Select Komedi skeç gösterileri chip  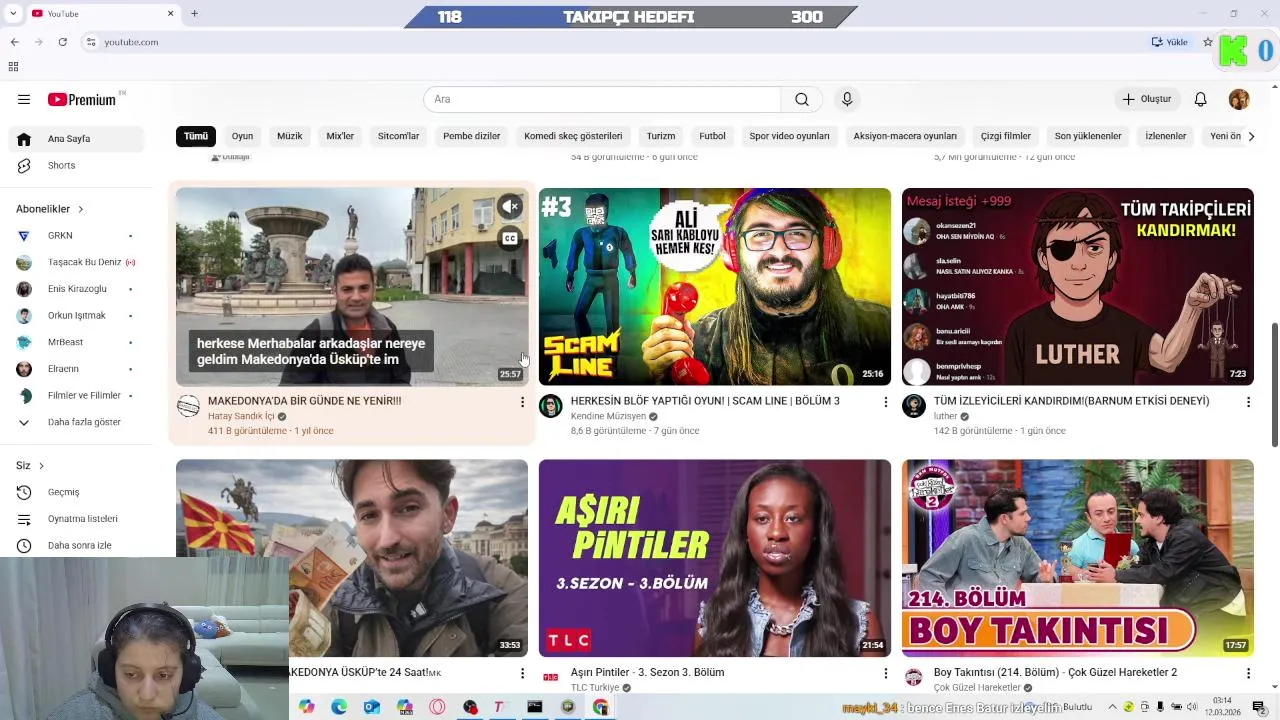(x=573, y=136)
